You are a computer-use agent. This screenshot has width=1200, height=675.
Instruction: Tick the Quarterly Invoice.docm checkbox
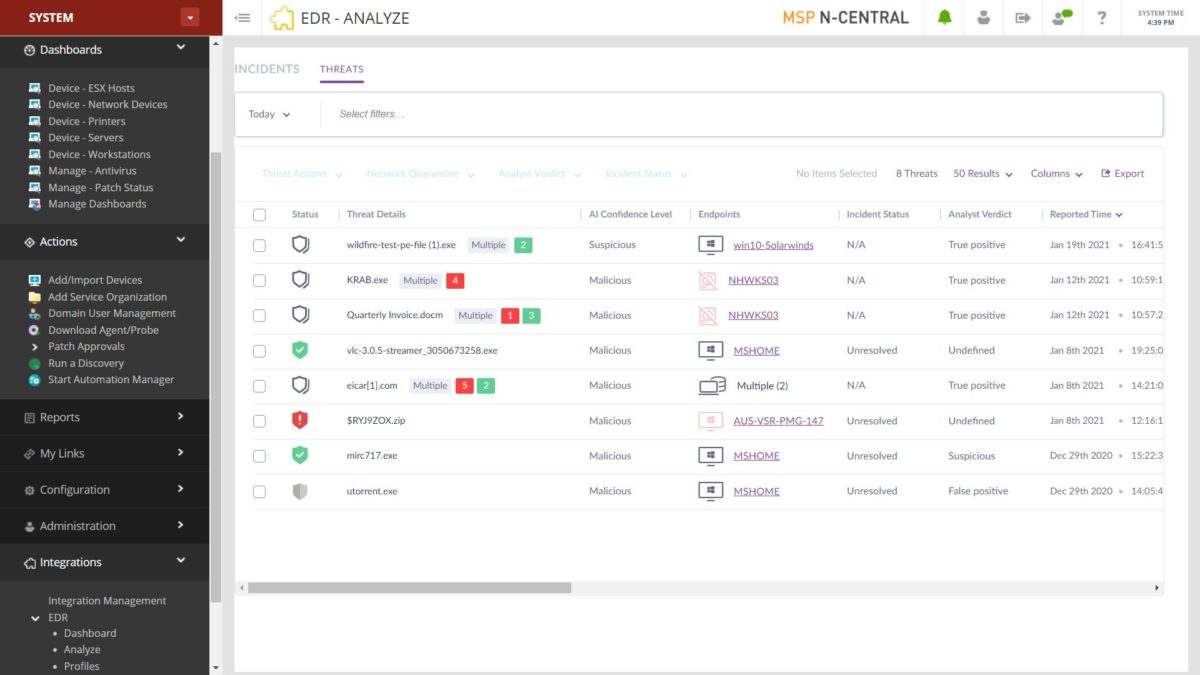tap(260, 315)
